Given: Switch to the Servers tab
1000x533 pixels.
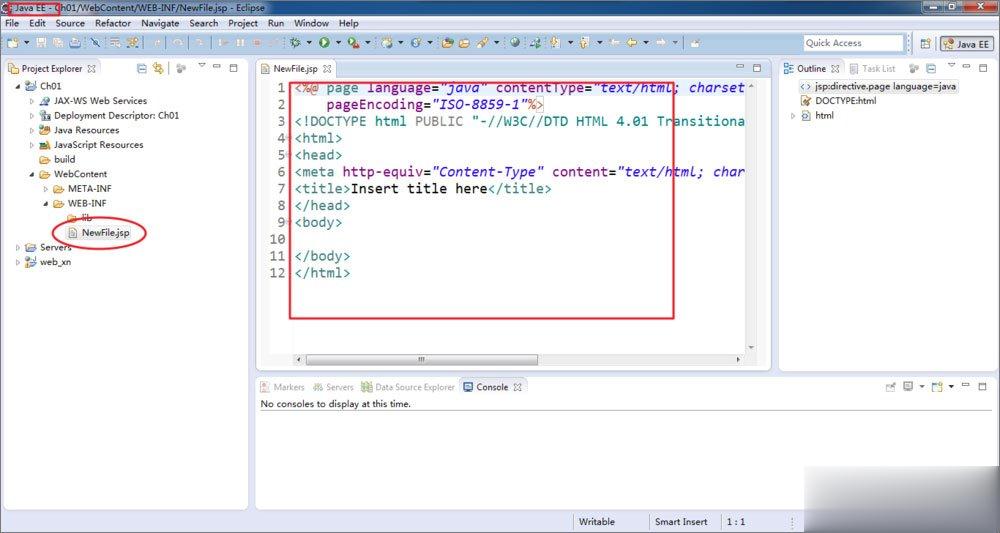Looking at the screenshot, I should pyautogui.click(x=333, y=387).
